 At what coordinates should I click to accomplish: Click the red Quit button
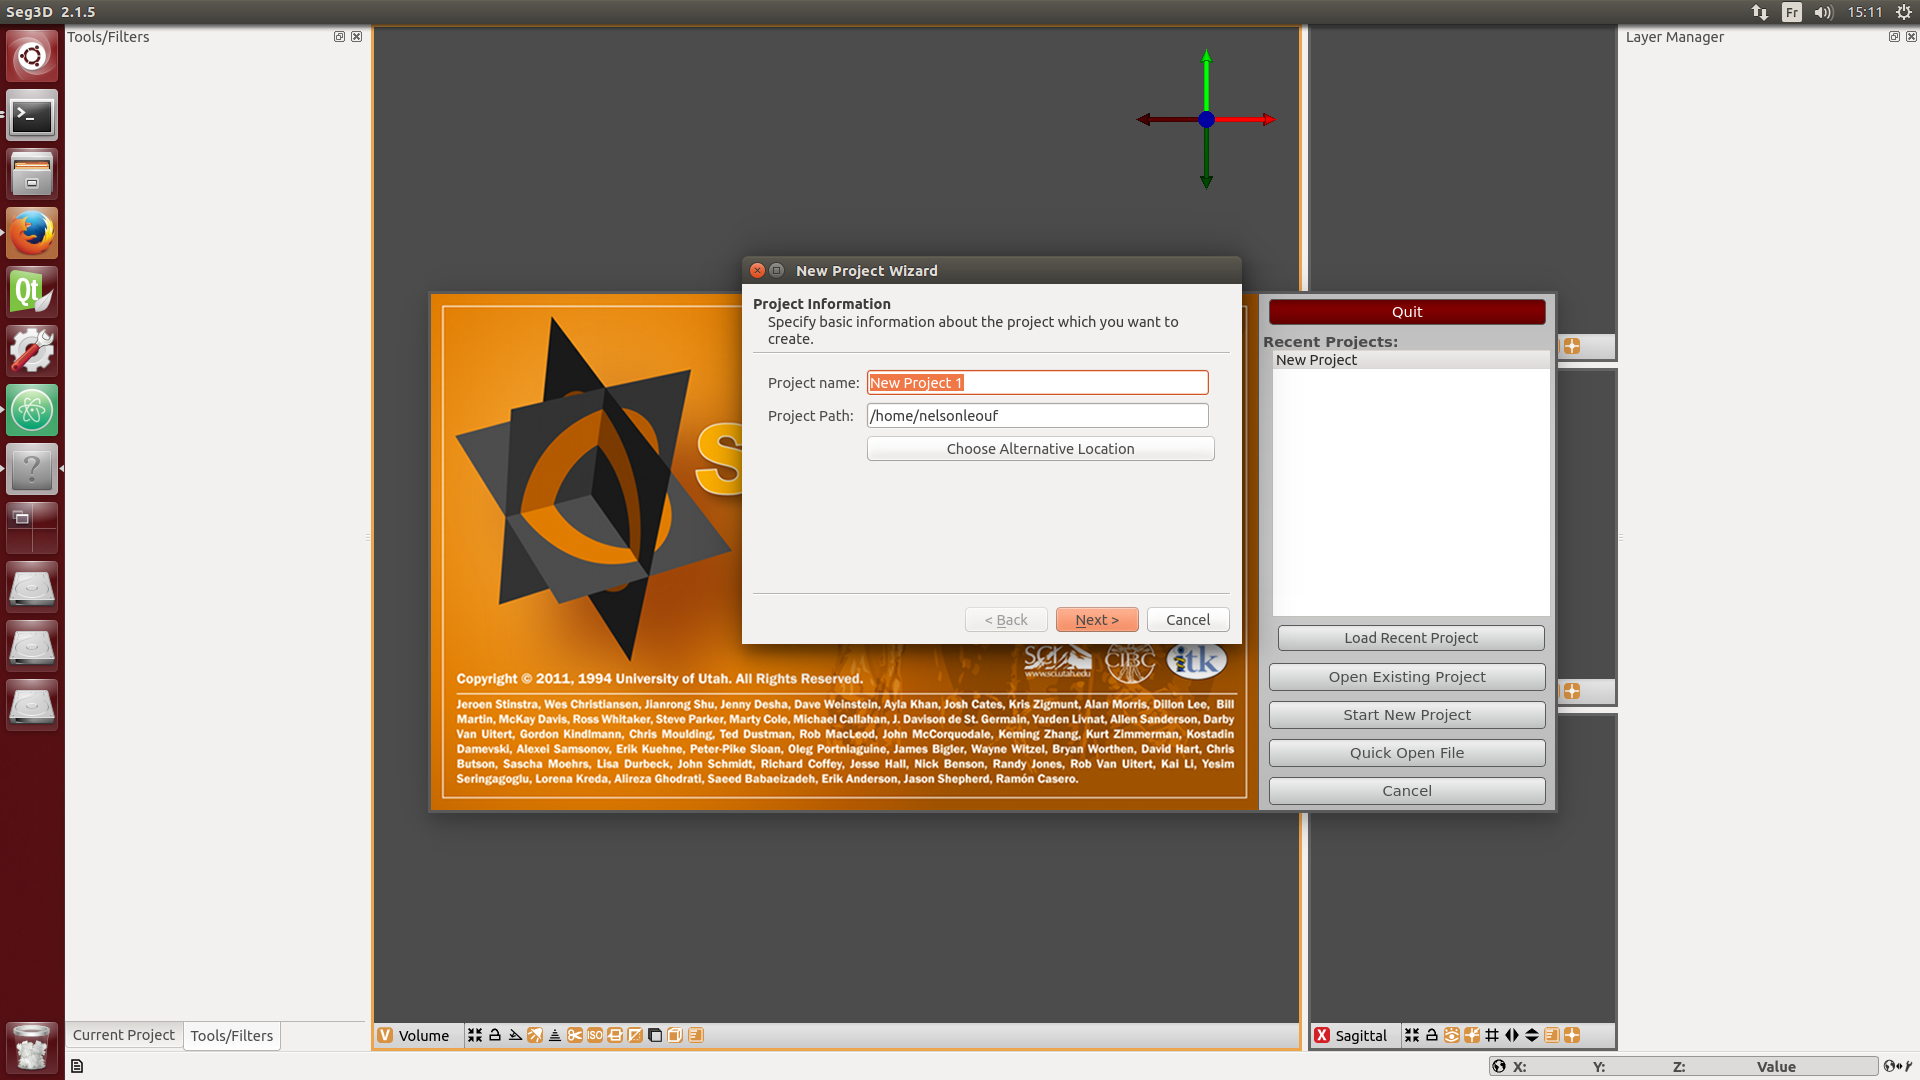[1407, 312]
